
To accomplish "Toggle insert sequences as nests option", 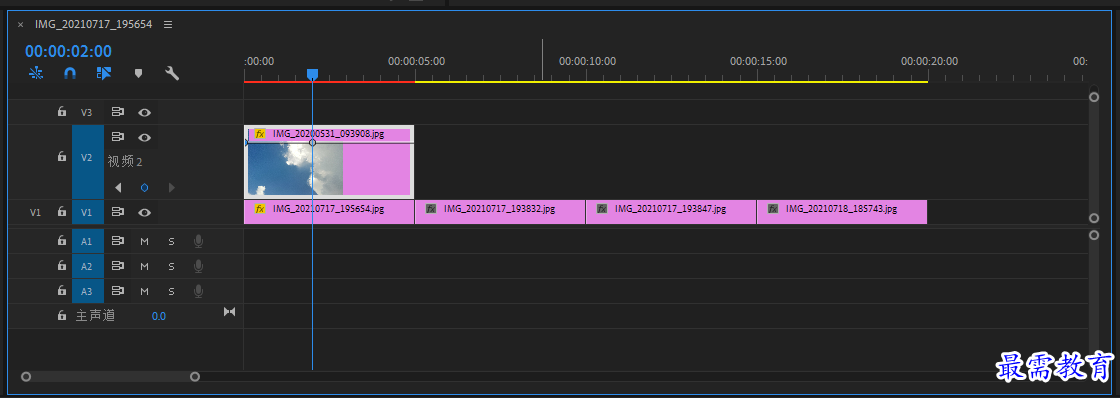I will (x=36, y=73).
